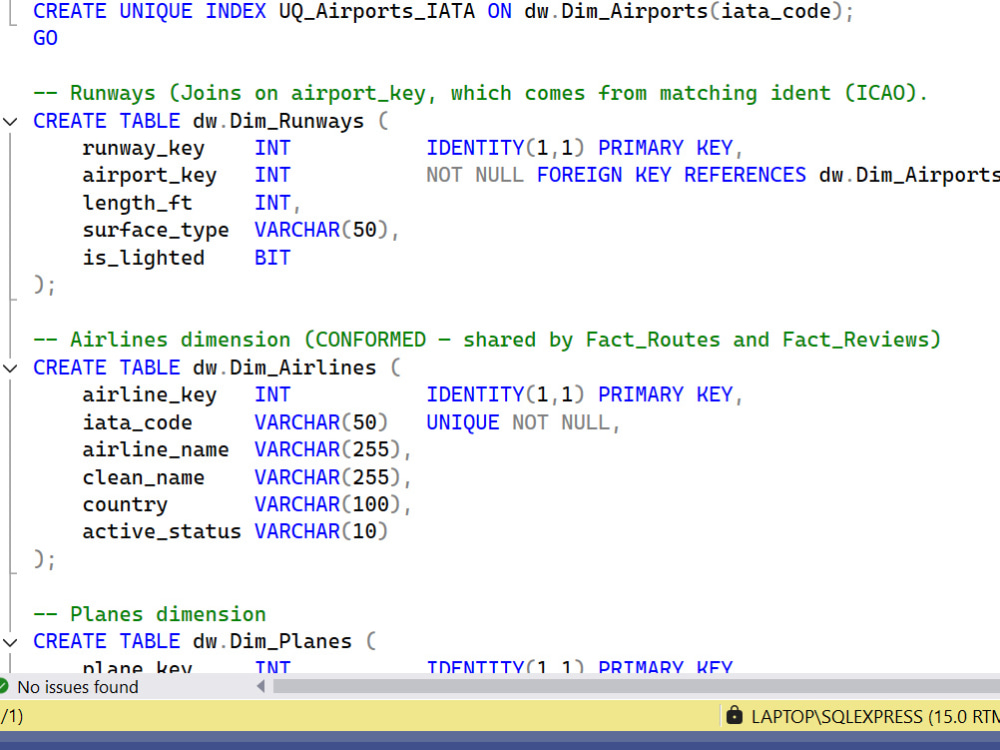Click the clean_name column name
This screenshot has width=1000, height=750.
tap(143, 478)
